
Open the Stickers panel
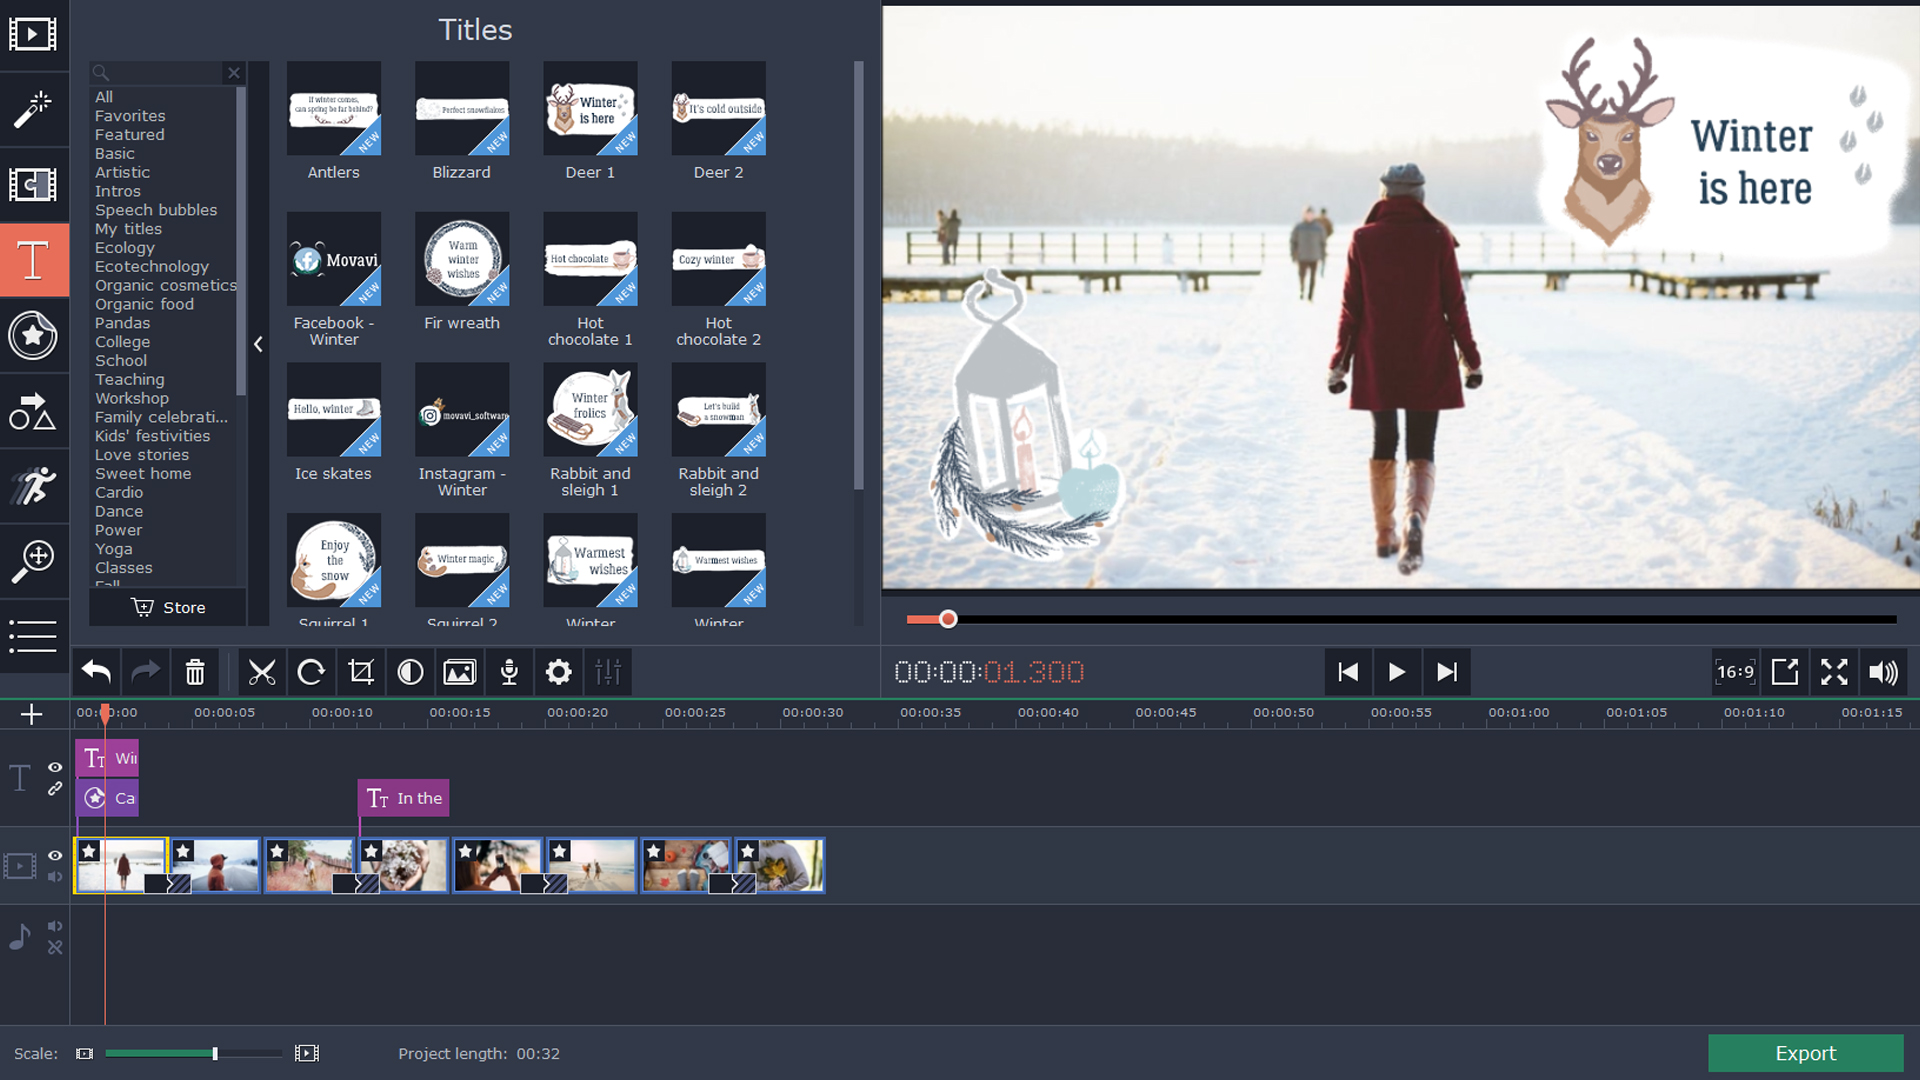[34, 336]
